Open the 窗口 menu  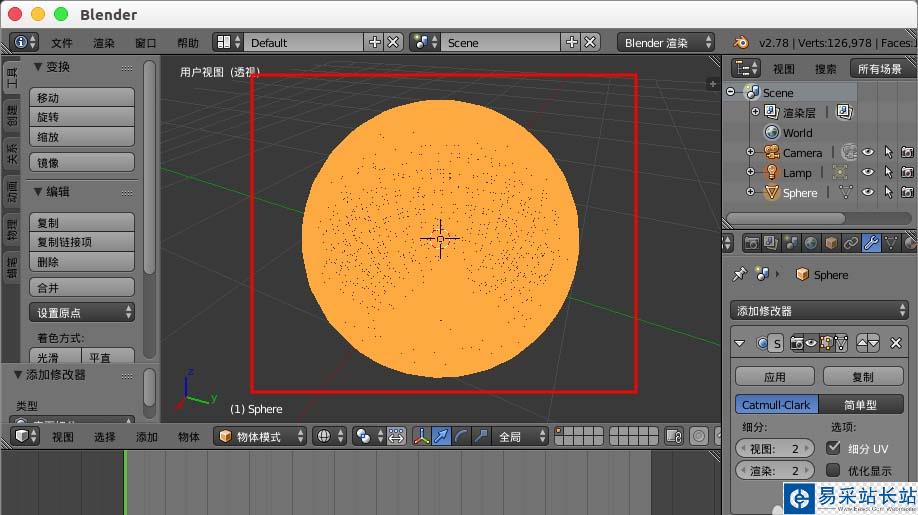coord(146,43)
